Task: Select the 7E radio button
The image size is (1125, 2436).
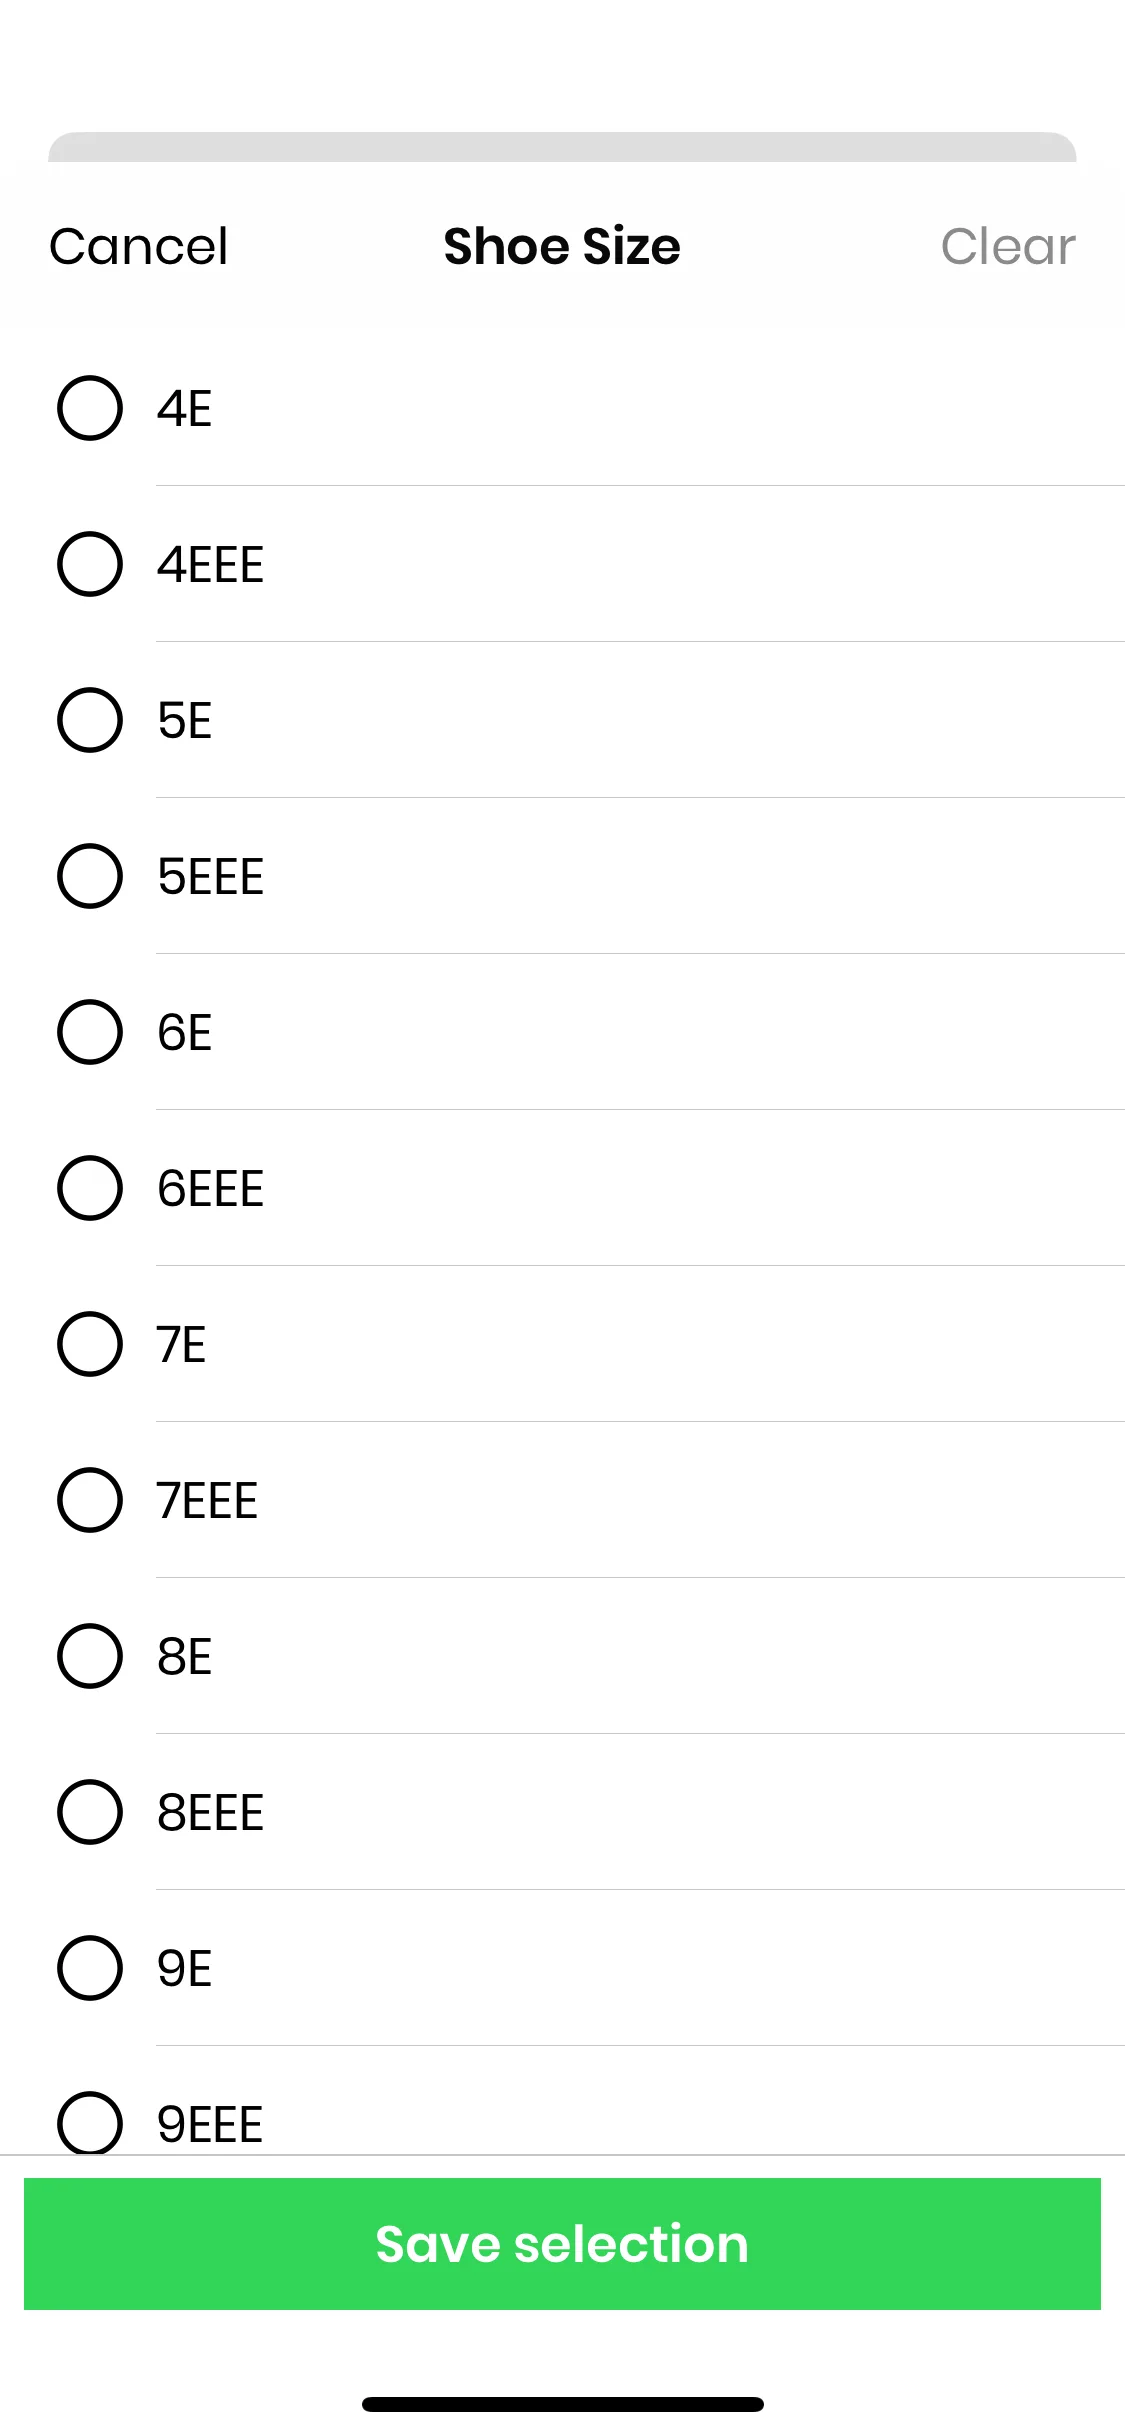Action: tap(90, 1344)
